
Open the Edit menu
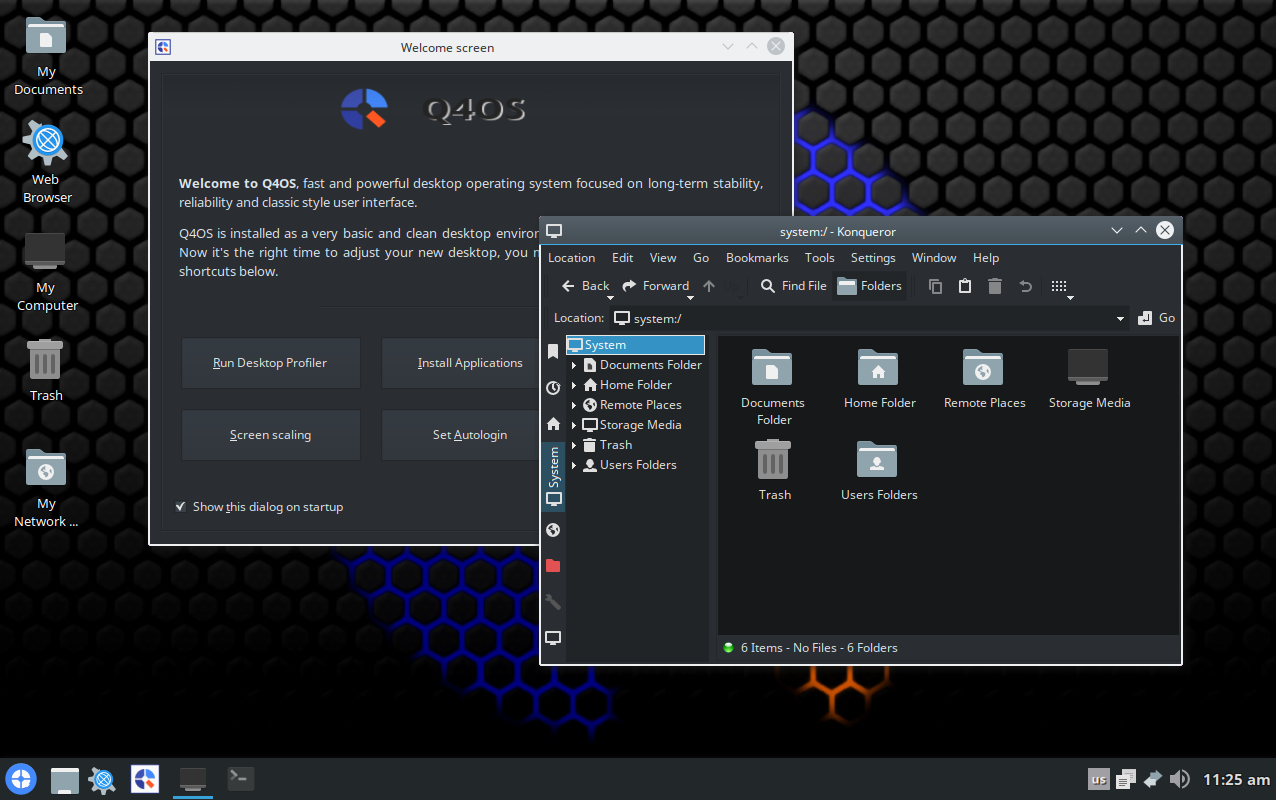[622, 258]
